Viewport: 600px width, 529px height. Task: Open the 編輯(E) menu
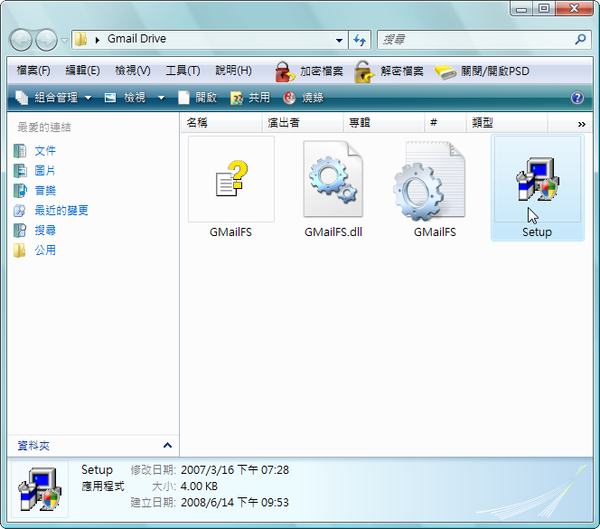(x=83, y=71)
